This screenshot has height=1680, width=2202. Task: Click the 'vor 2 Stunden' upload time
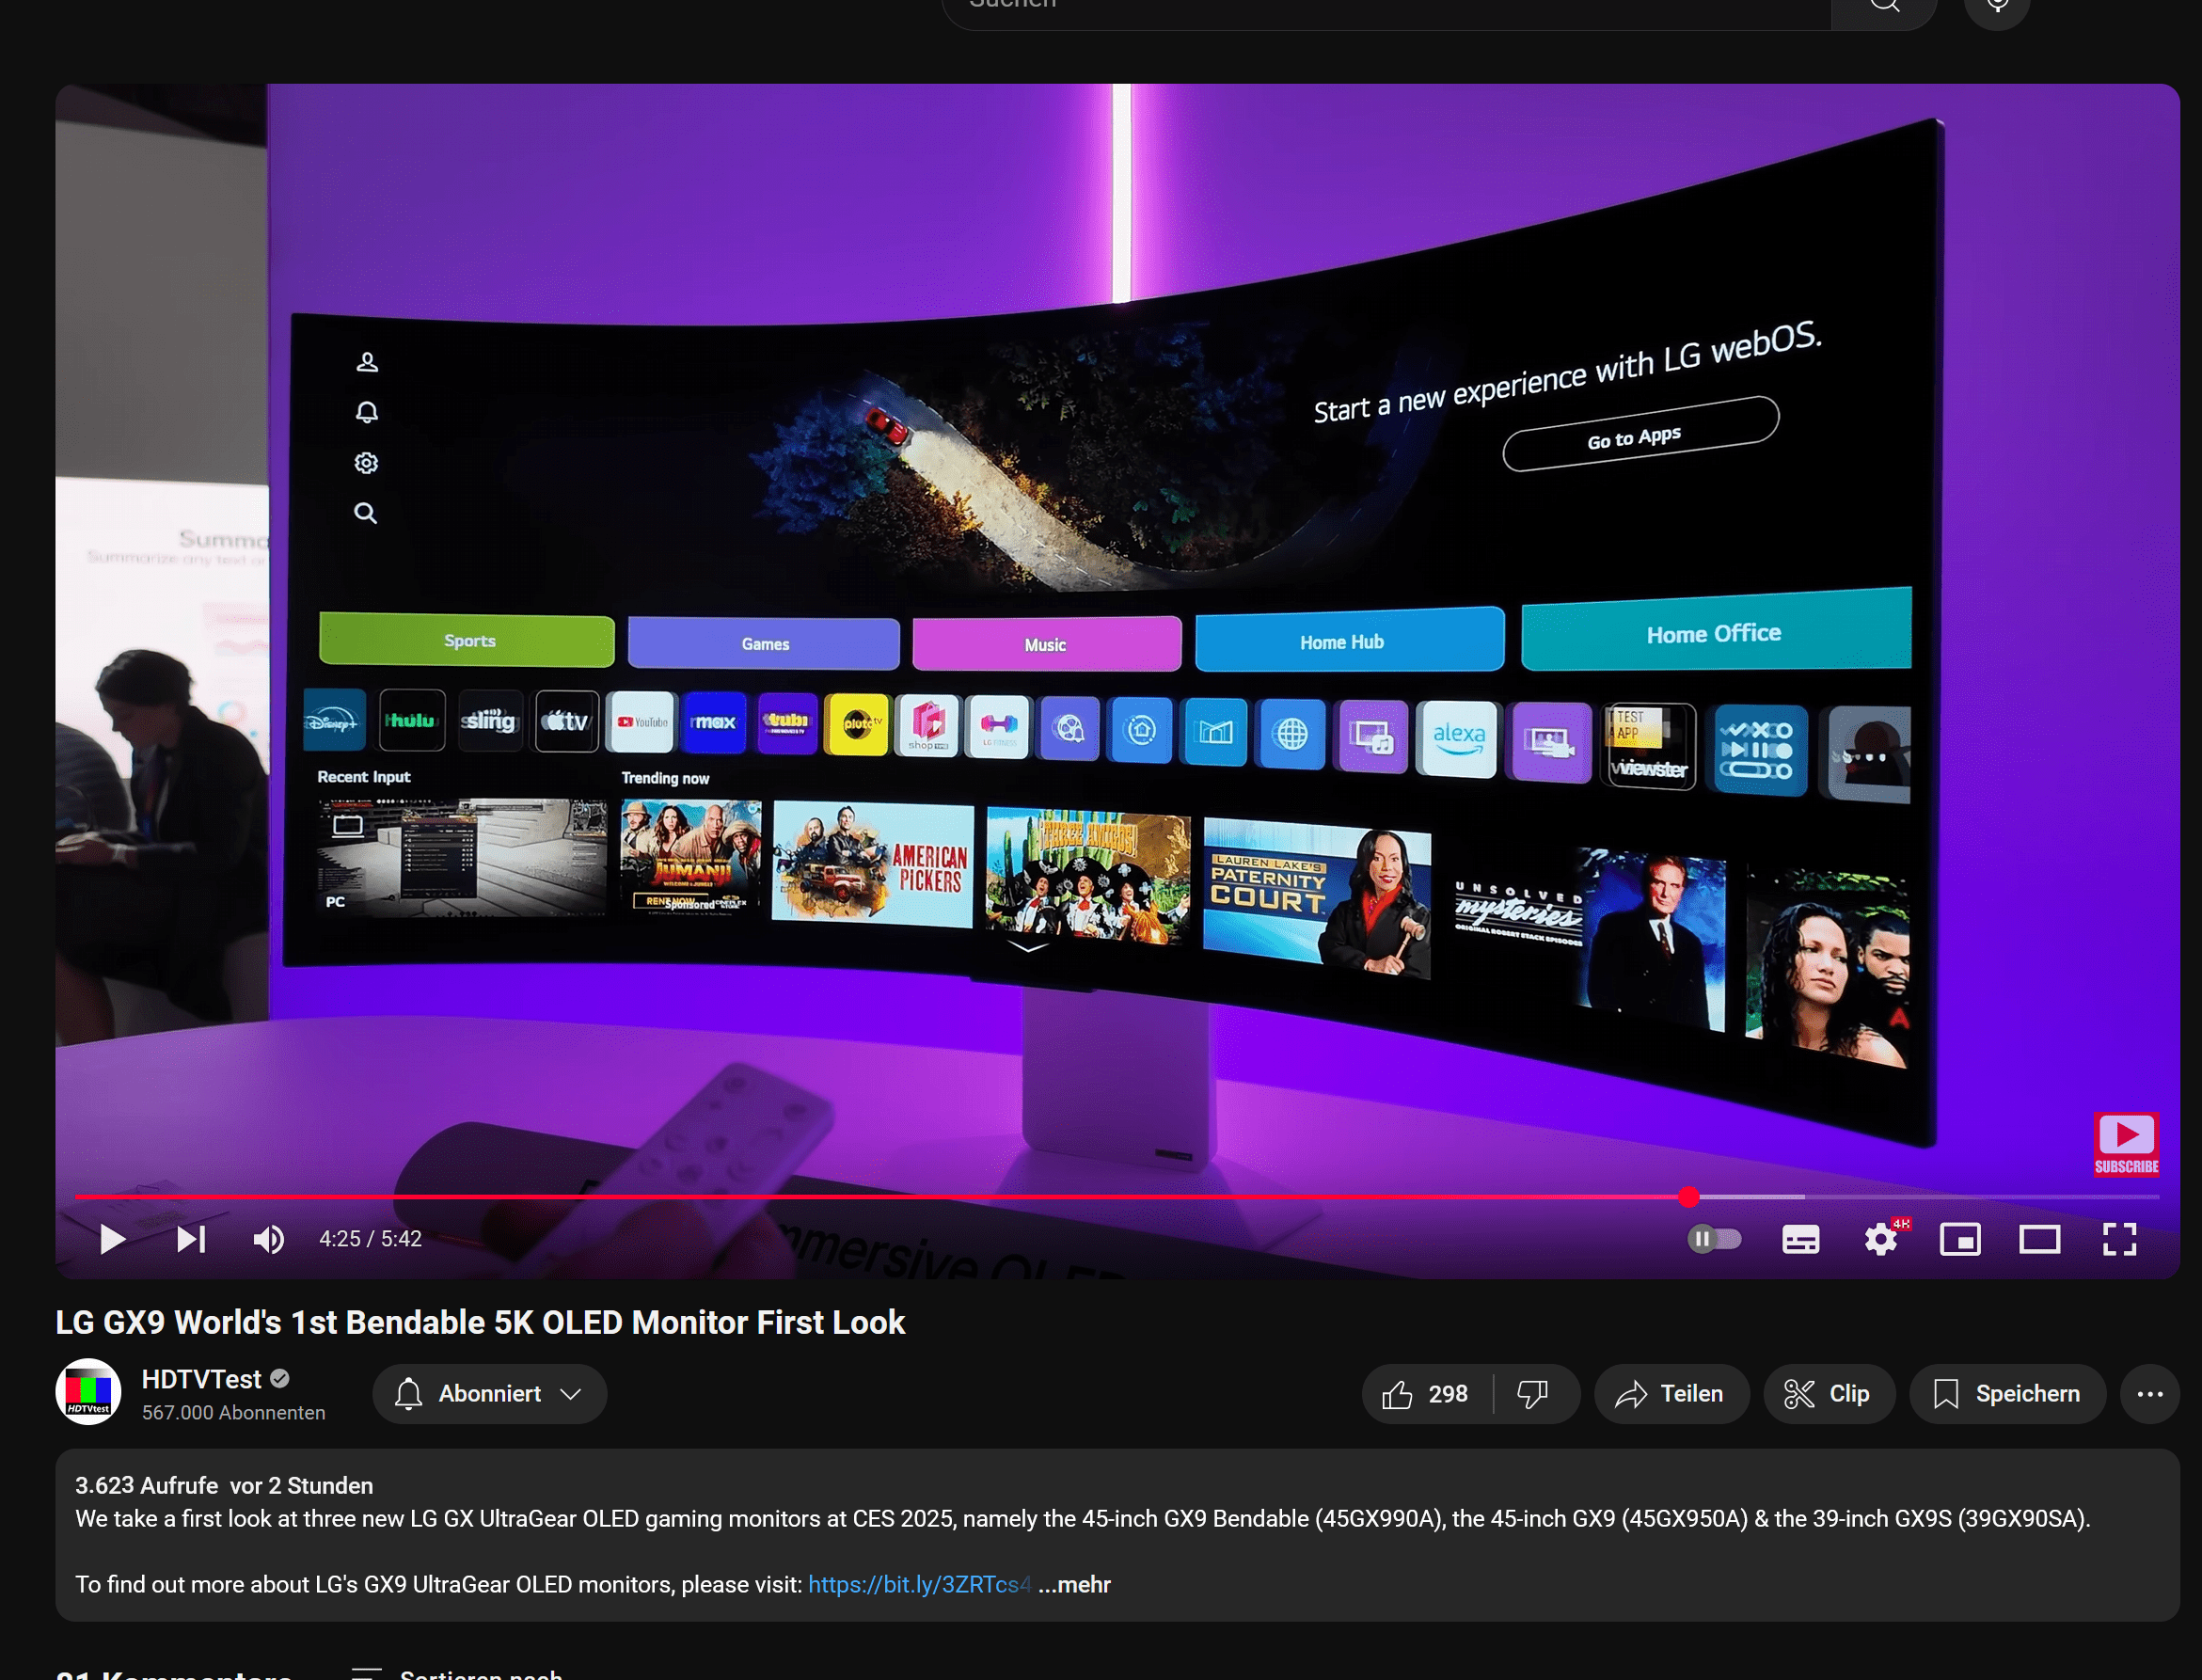click(301, 1485)
